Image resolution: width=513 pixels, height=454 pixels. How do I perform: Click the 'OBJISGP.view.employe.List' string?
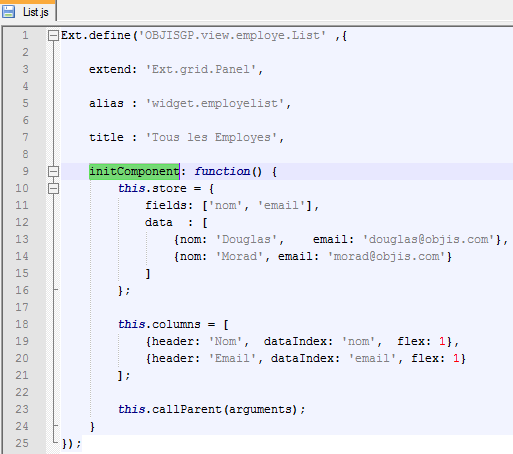[232, 35]
